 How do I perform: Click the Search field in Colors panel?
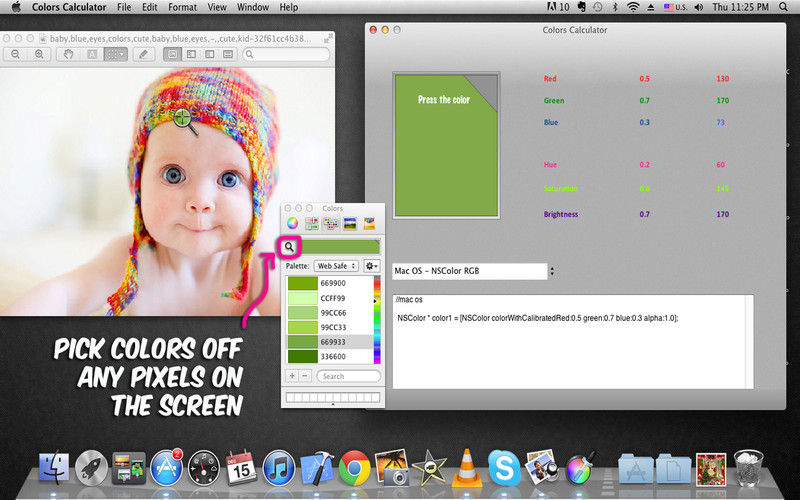point(348,376)
